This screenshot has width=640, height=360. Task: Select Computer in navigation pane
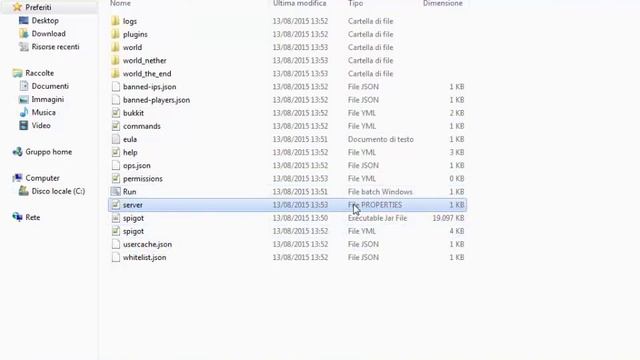(42, 178)
